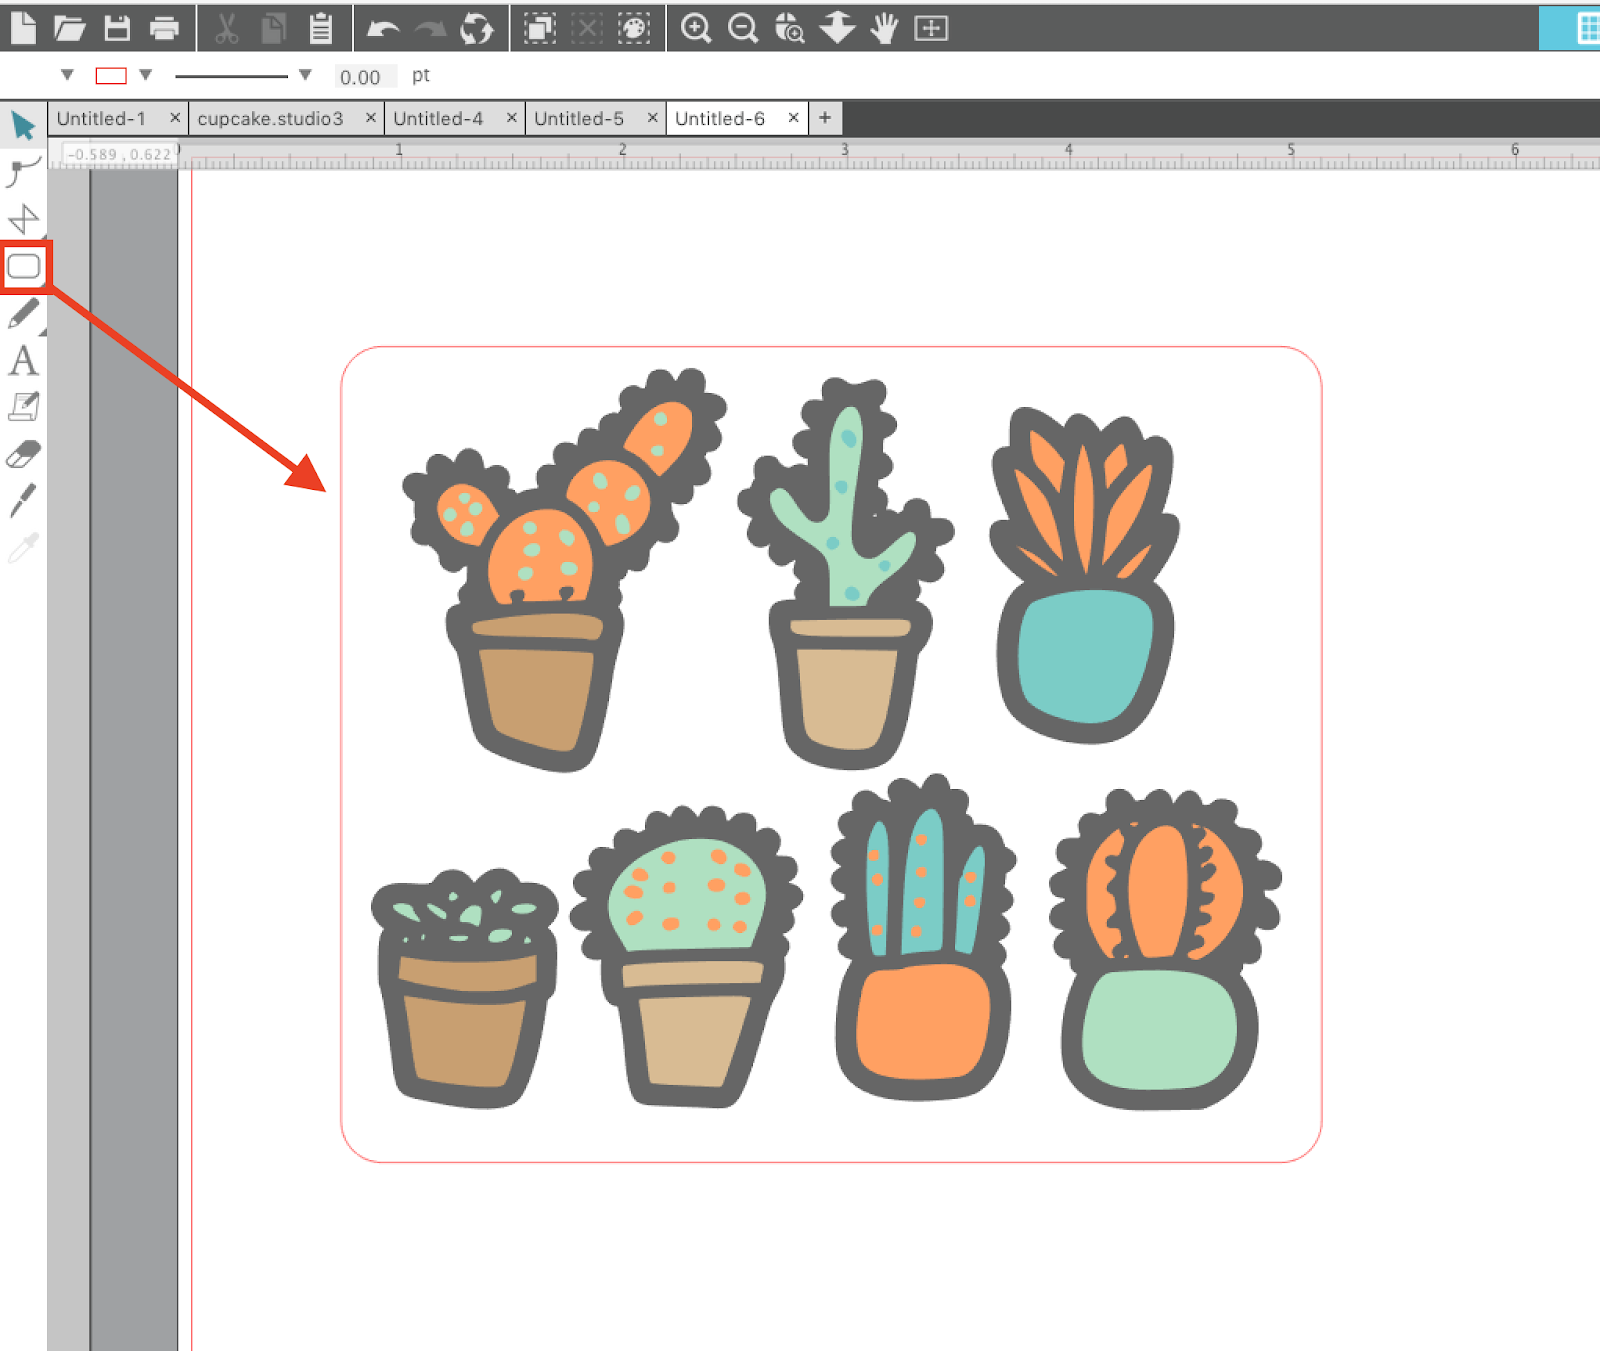Select the Eraser tool
This screenshot has width=1600, height=1351.
23,454
